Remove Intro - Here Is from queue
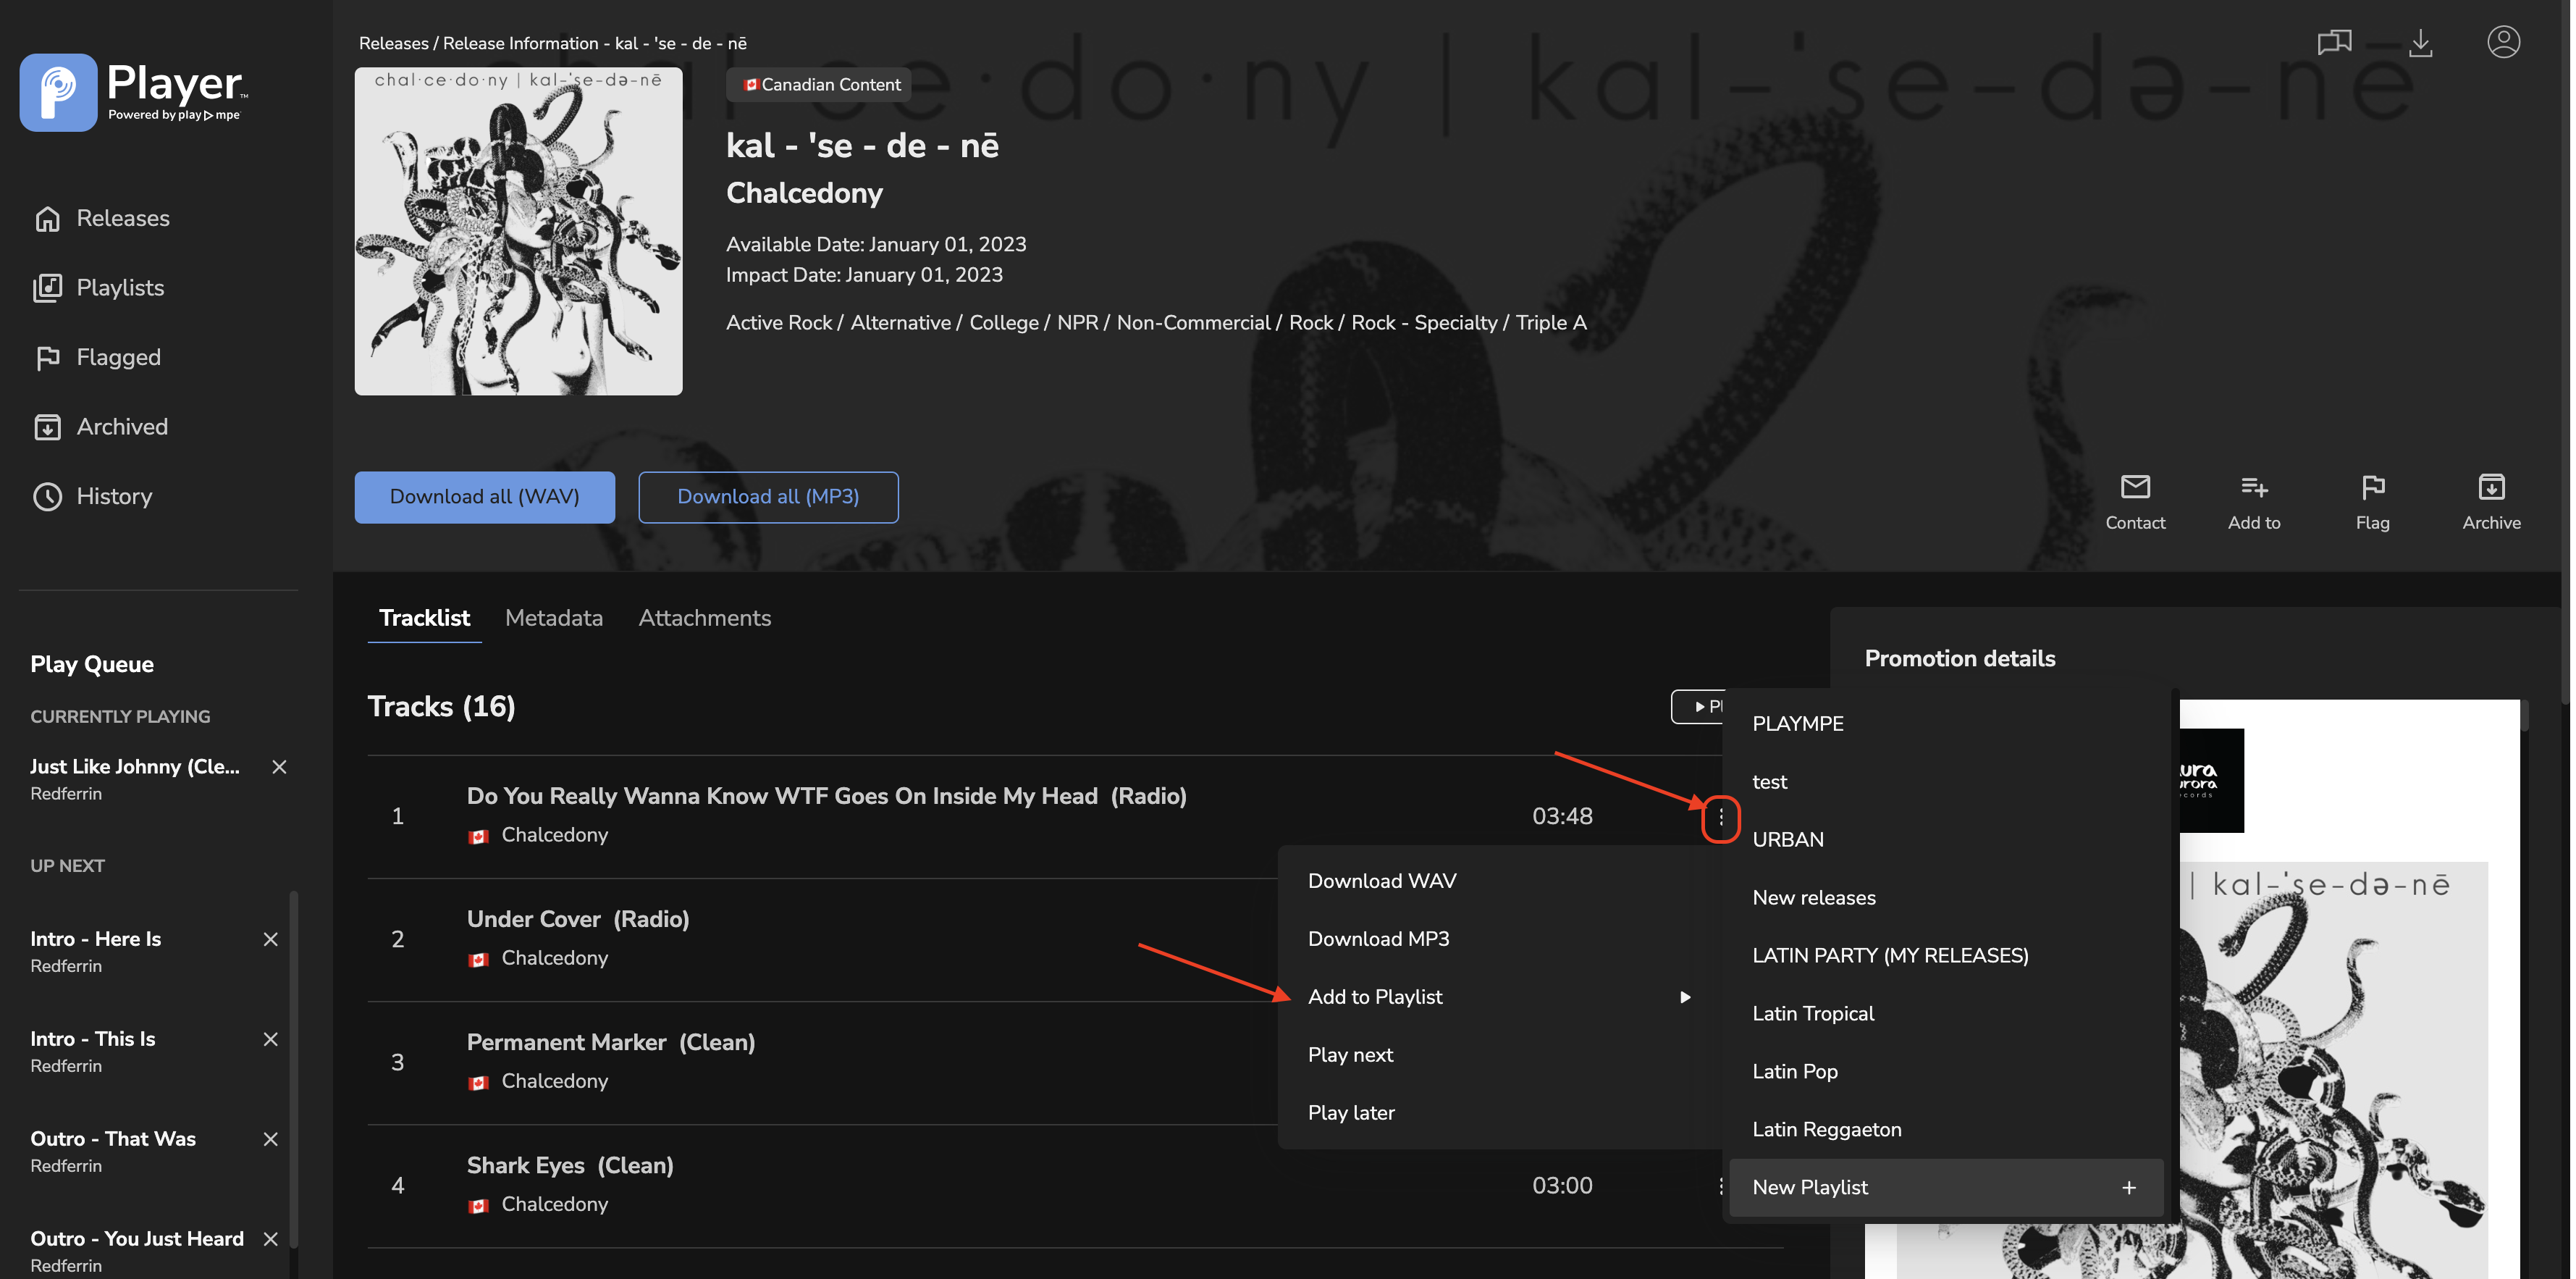Viewport: 2576px width, 1279px height. (270, 939)
